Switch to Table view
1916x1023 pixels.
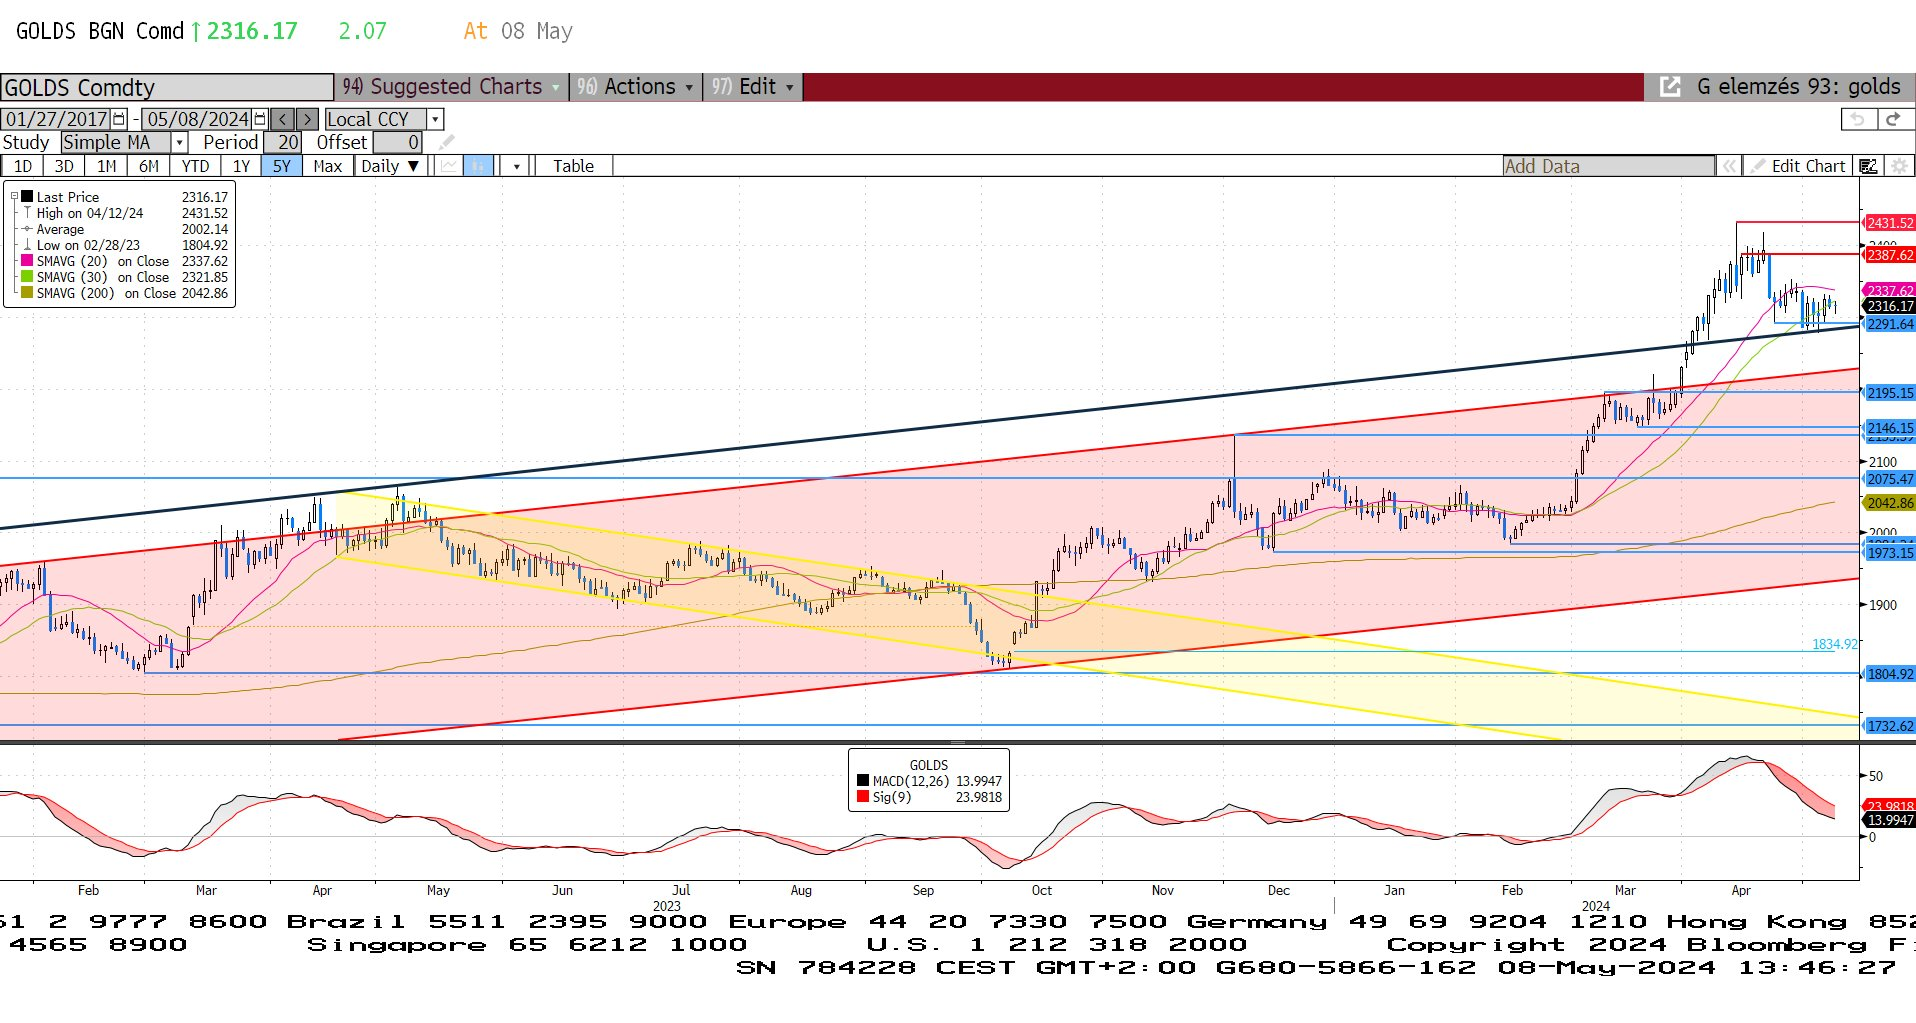click(574, 166)
